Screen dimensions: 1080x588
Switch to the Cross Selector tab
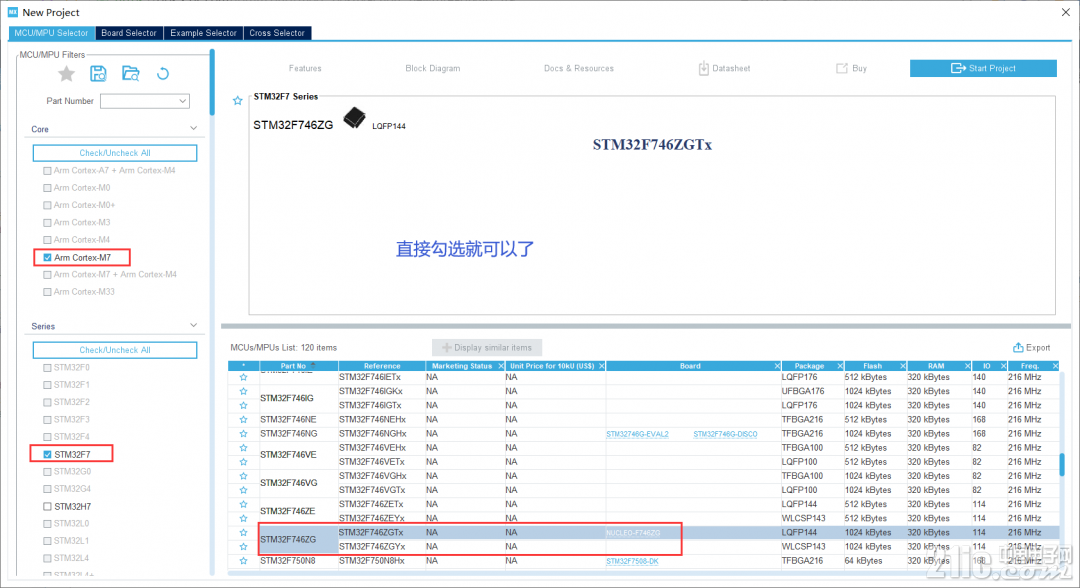pyautogui.click(x=277, y=33)
